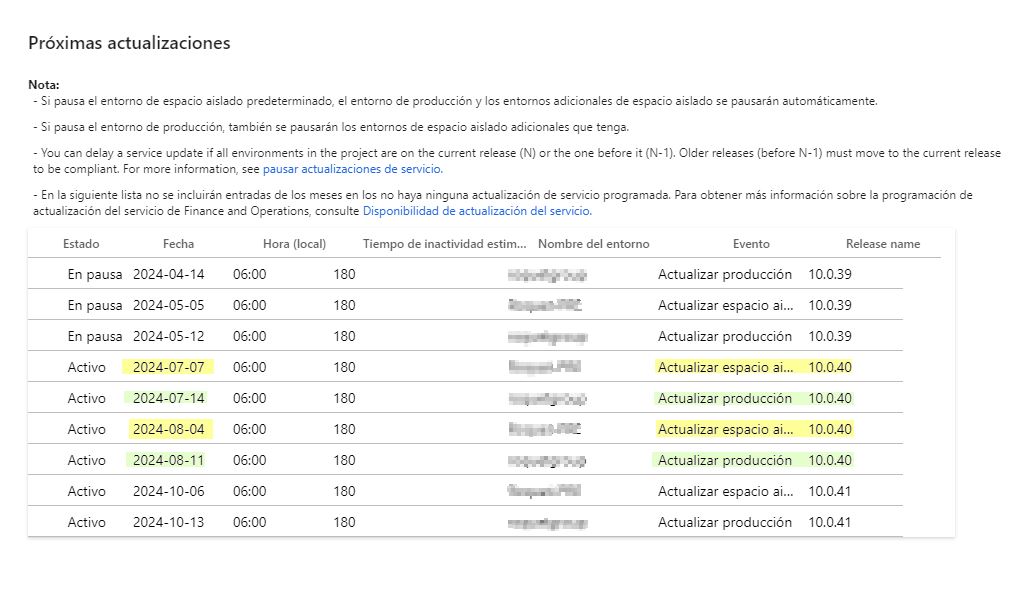
Task: Click 'Activo' status in 2024-08-11 row
Action: (x=87, y=460)
